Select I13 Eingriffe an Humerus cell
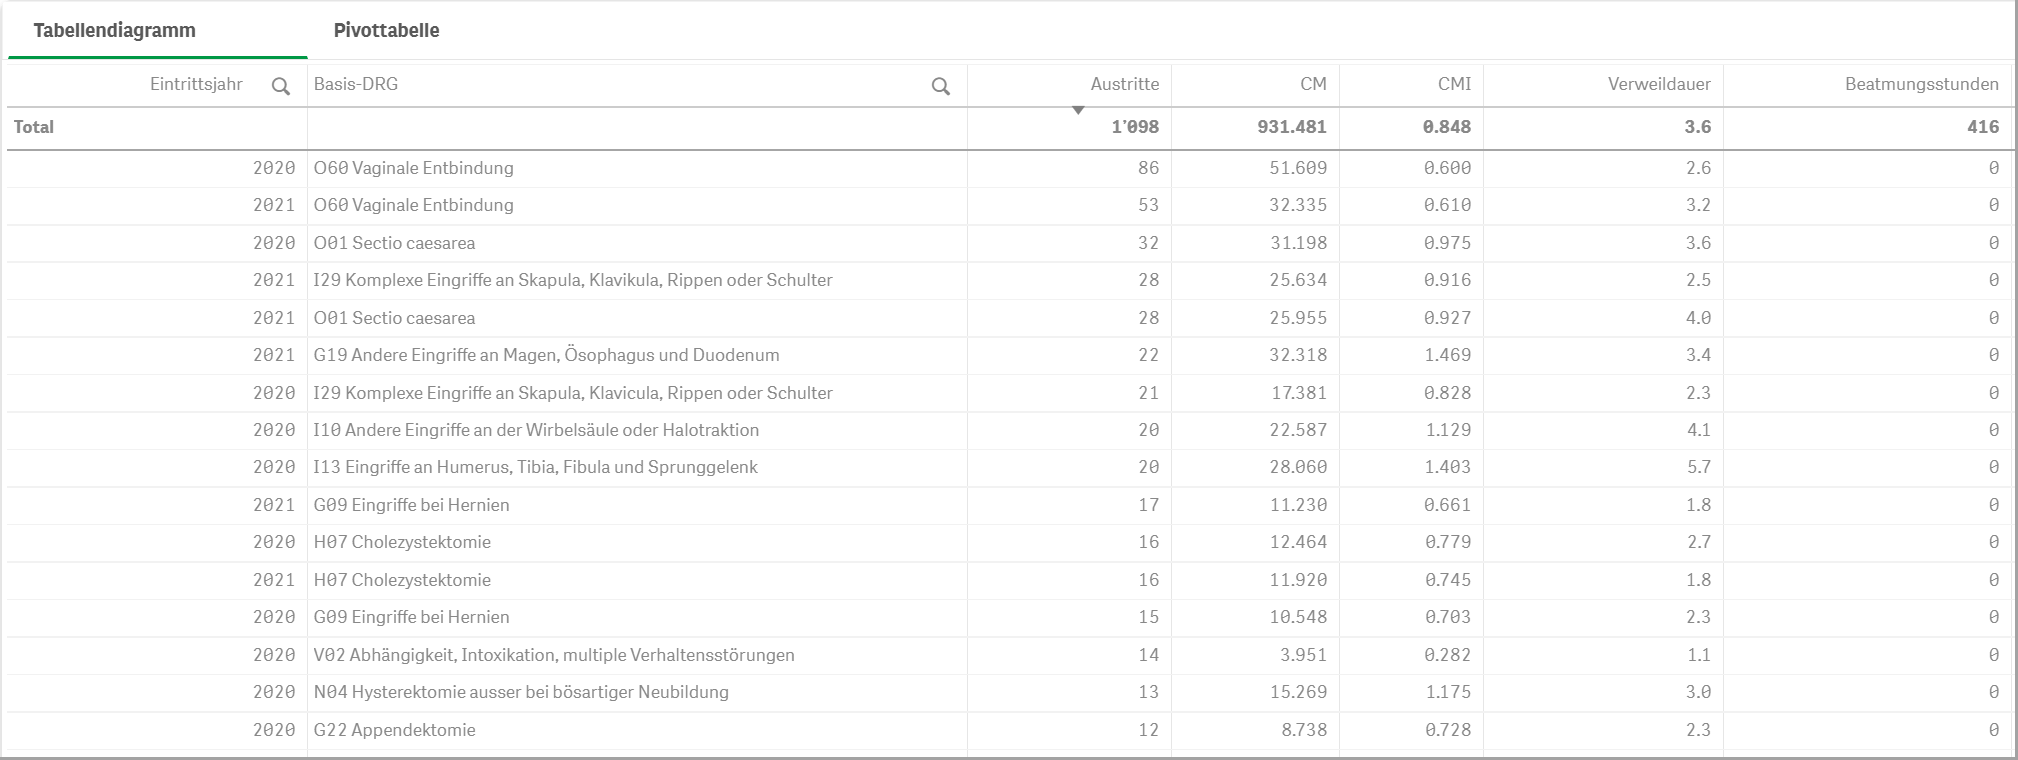 click(535, 467)
